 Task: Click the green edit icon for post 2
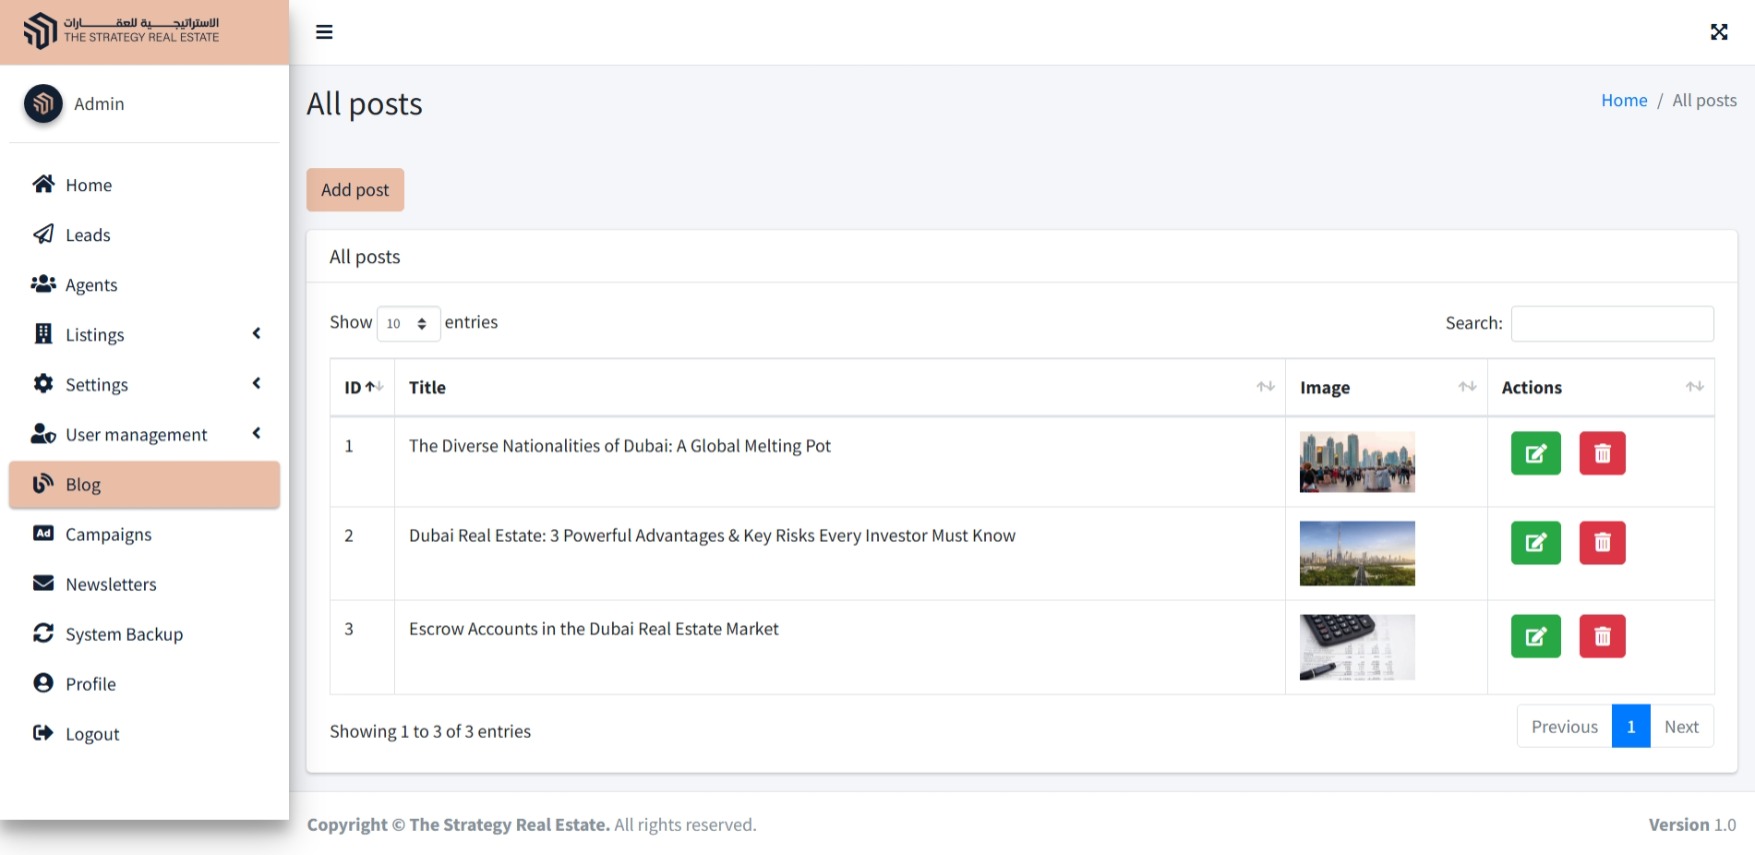(x=1535, y=543)
